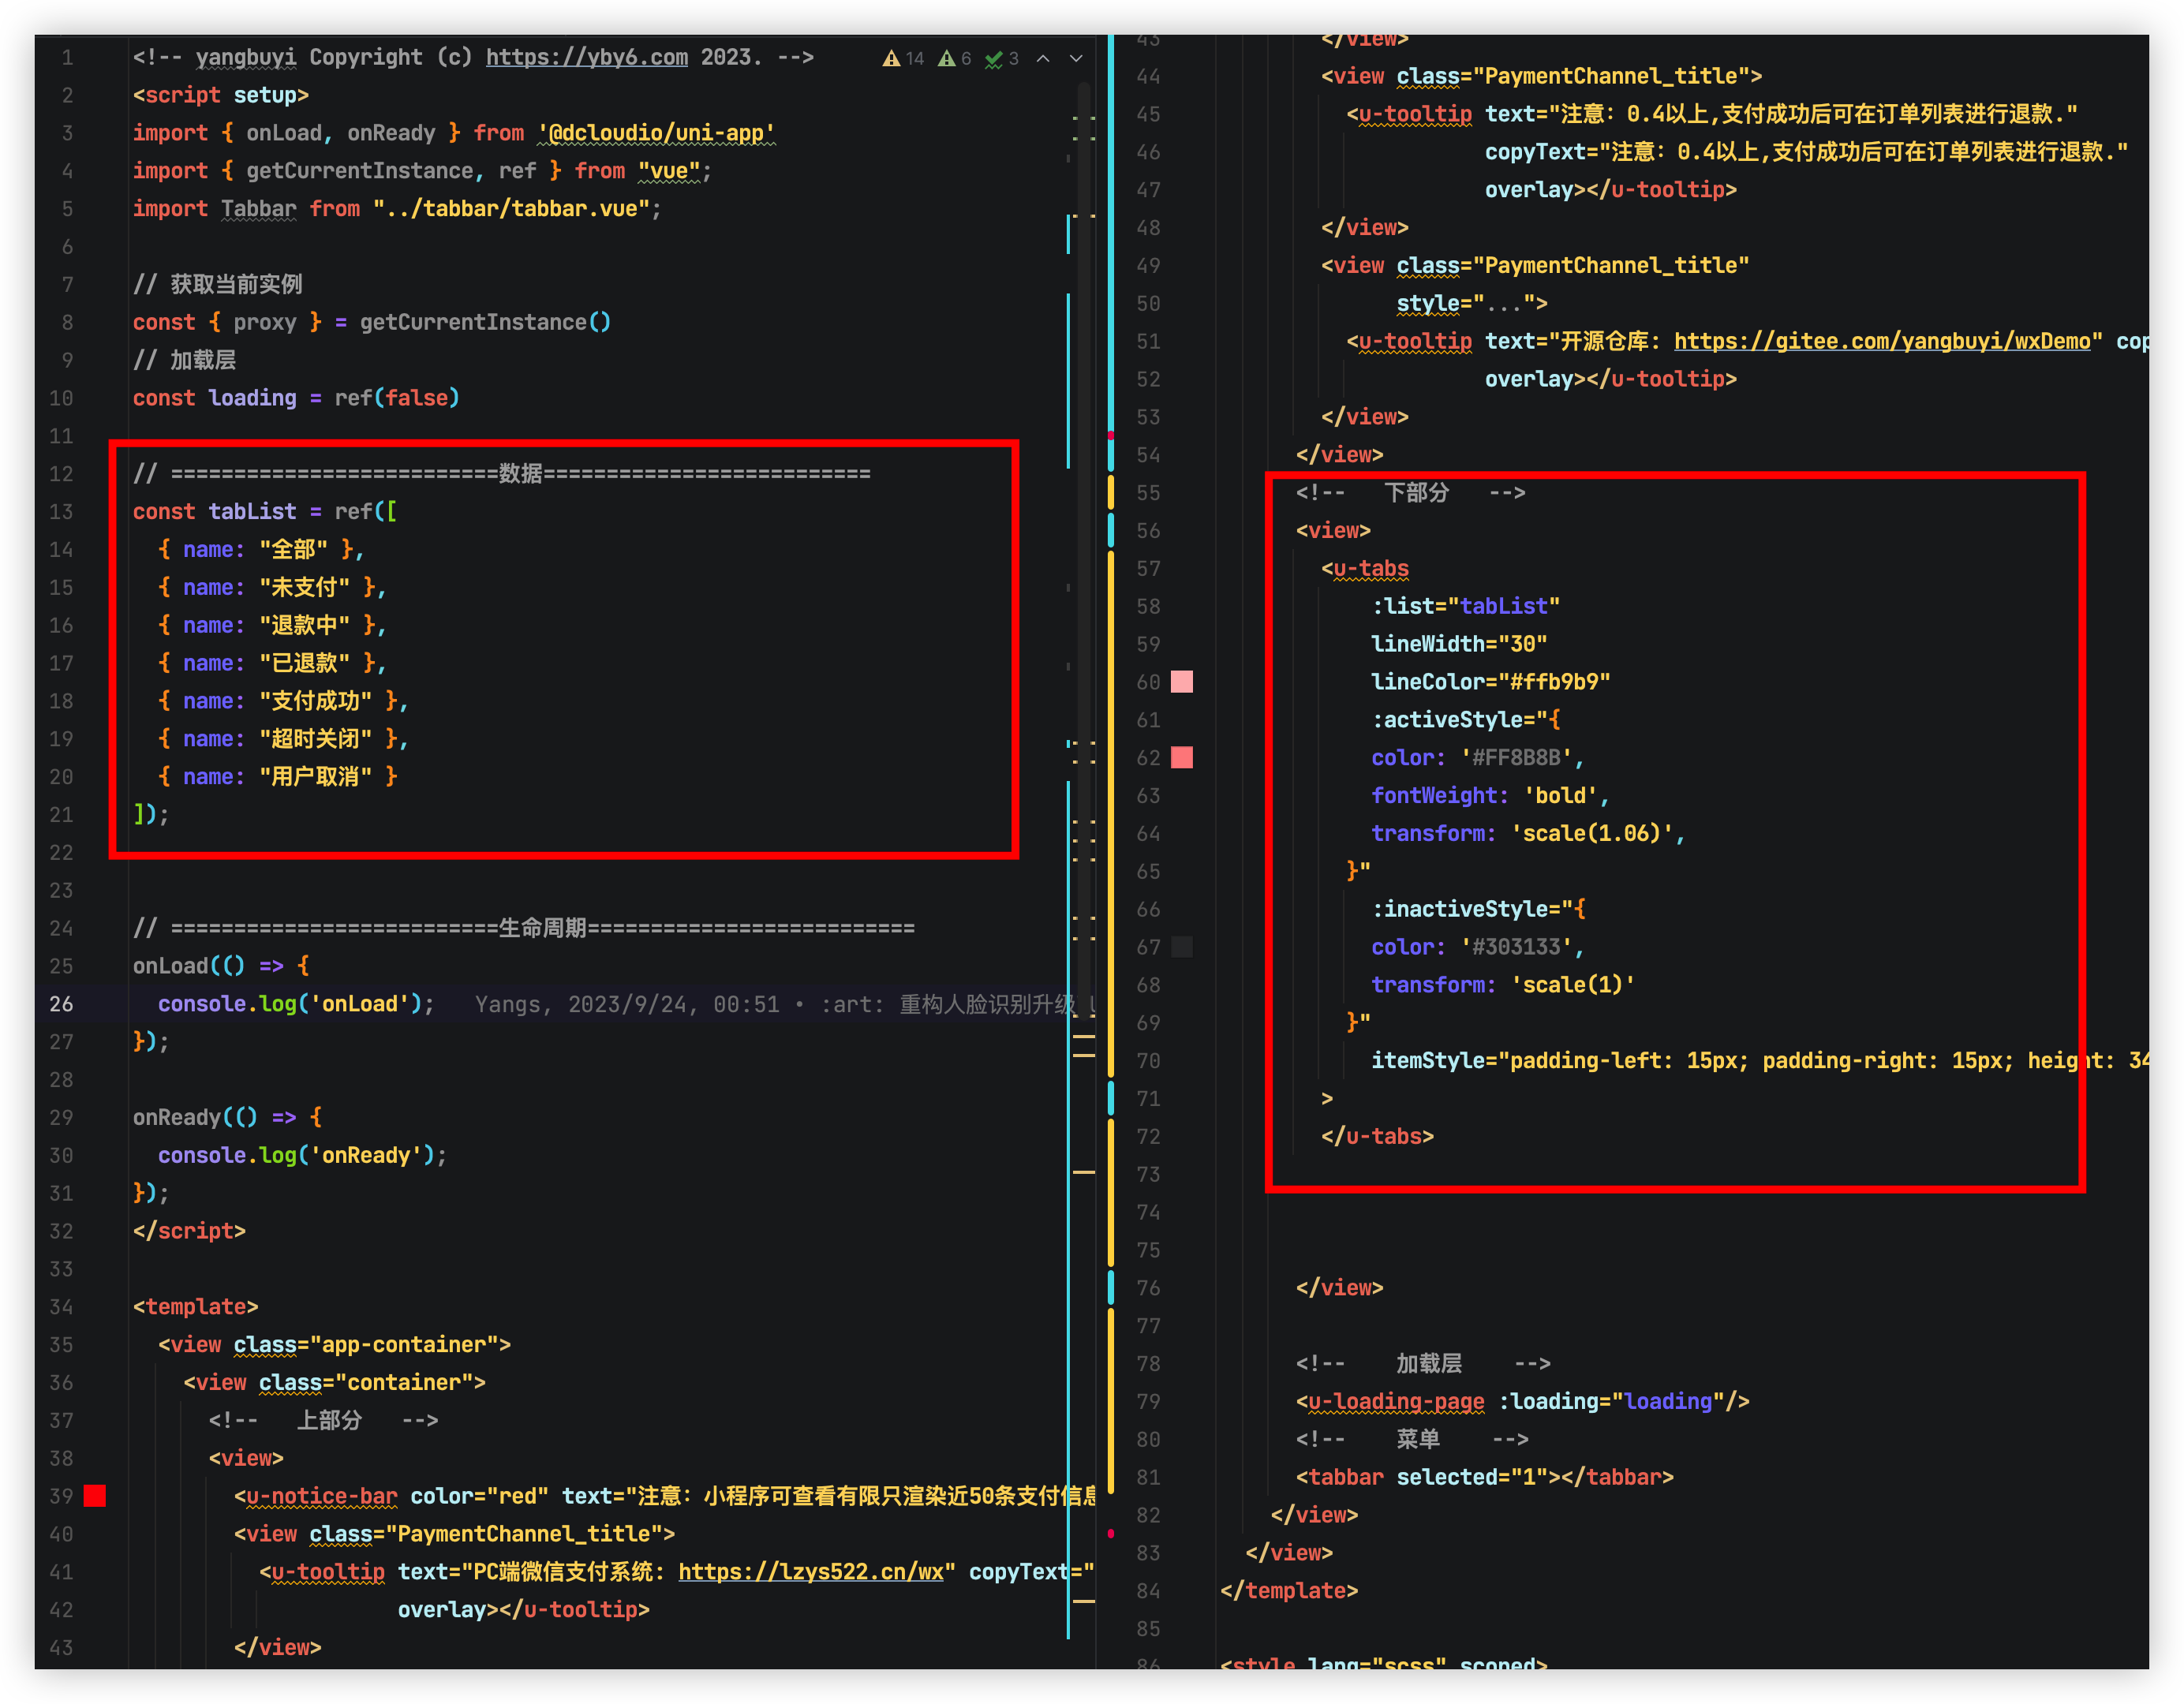Open the https://lzys522.cn/wx link

click(x=810, y=1572)
